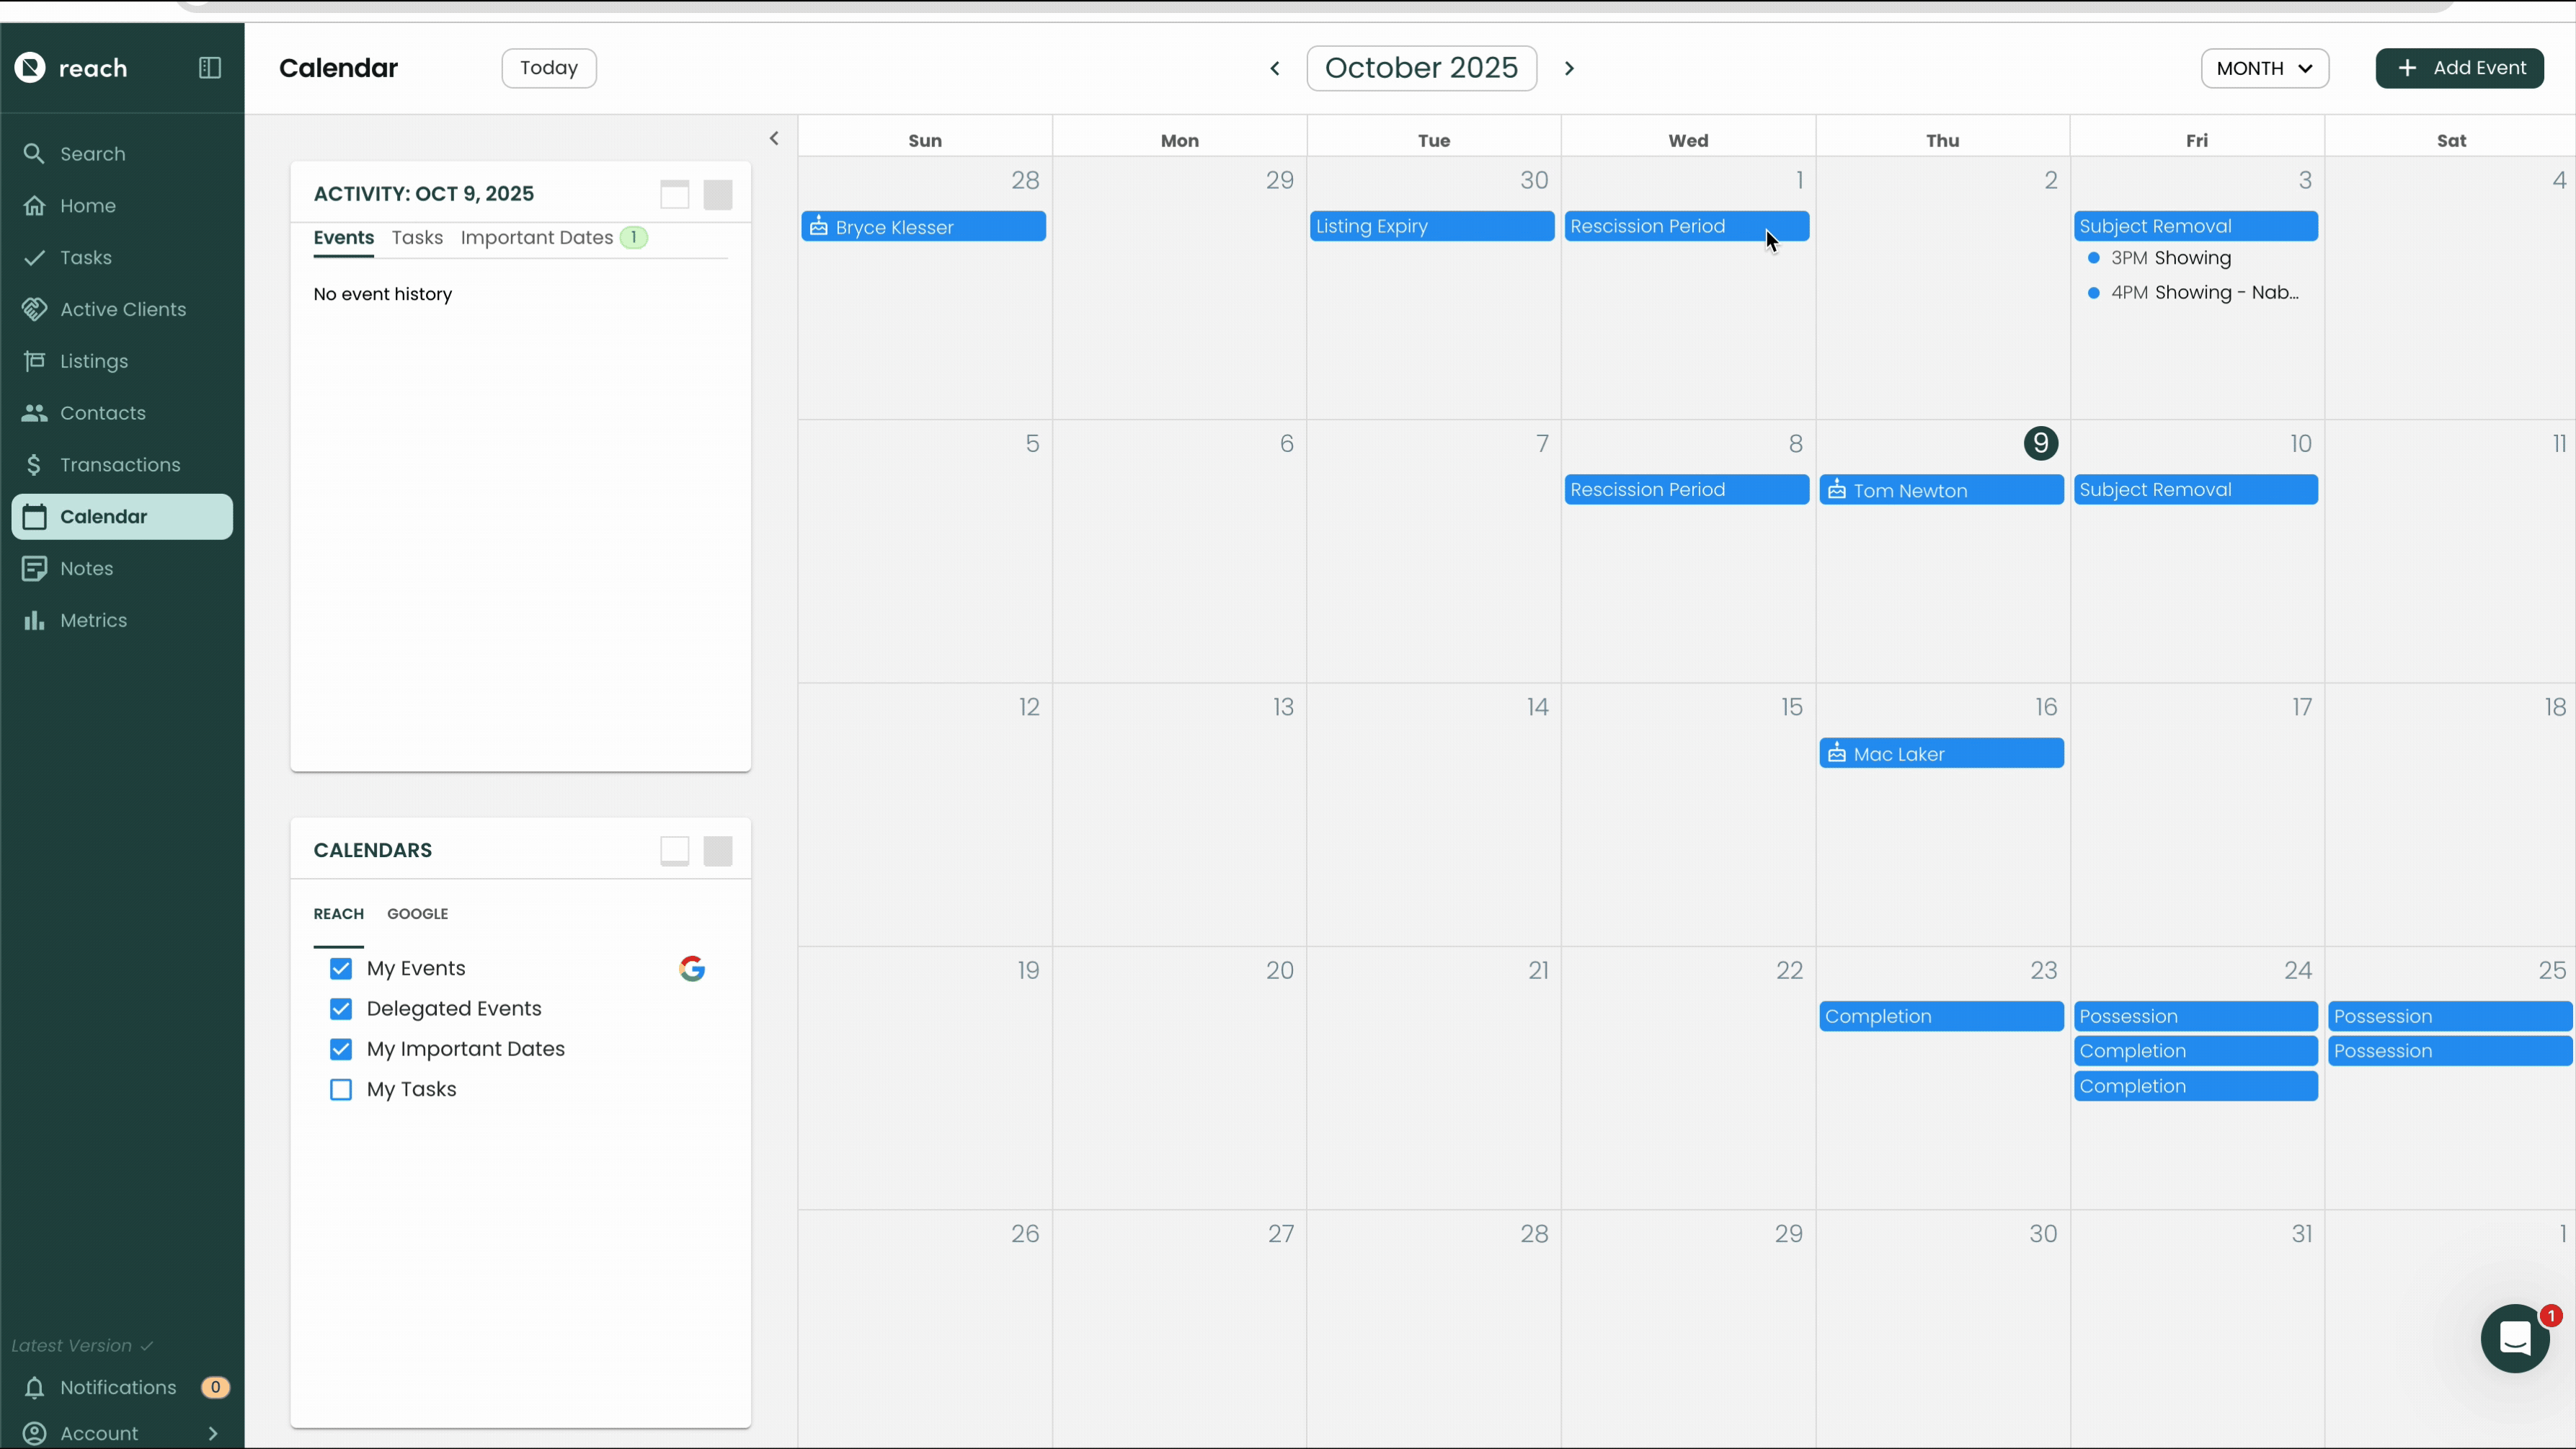Collapse the sidebar using the panel icon
Viewport: 2576px width, 1449px height.
coord(210,68)
